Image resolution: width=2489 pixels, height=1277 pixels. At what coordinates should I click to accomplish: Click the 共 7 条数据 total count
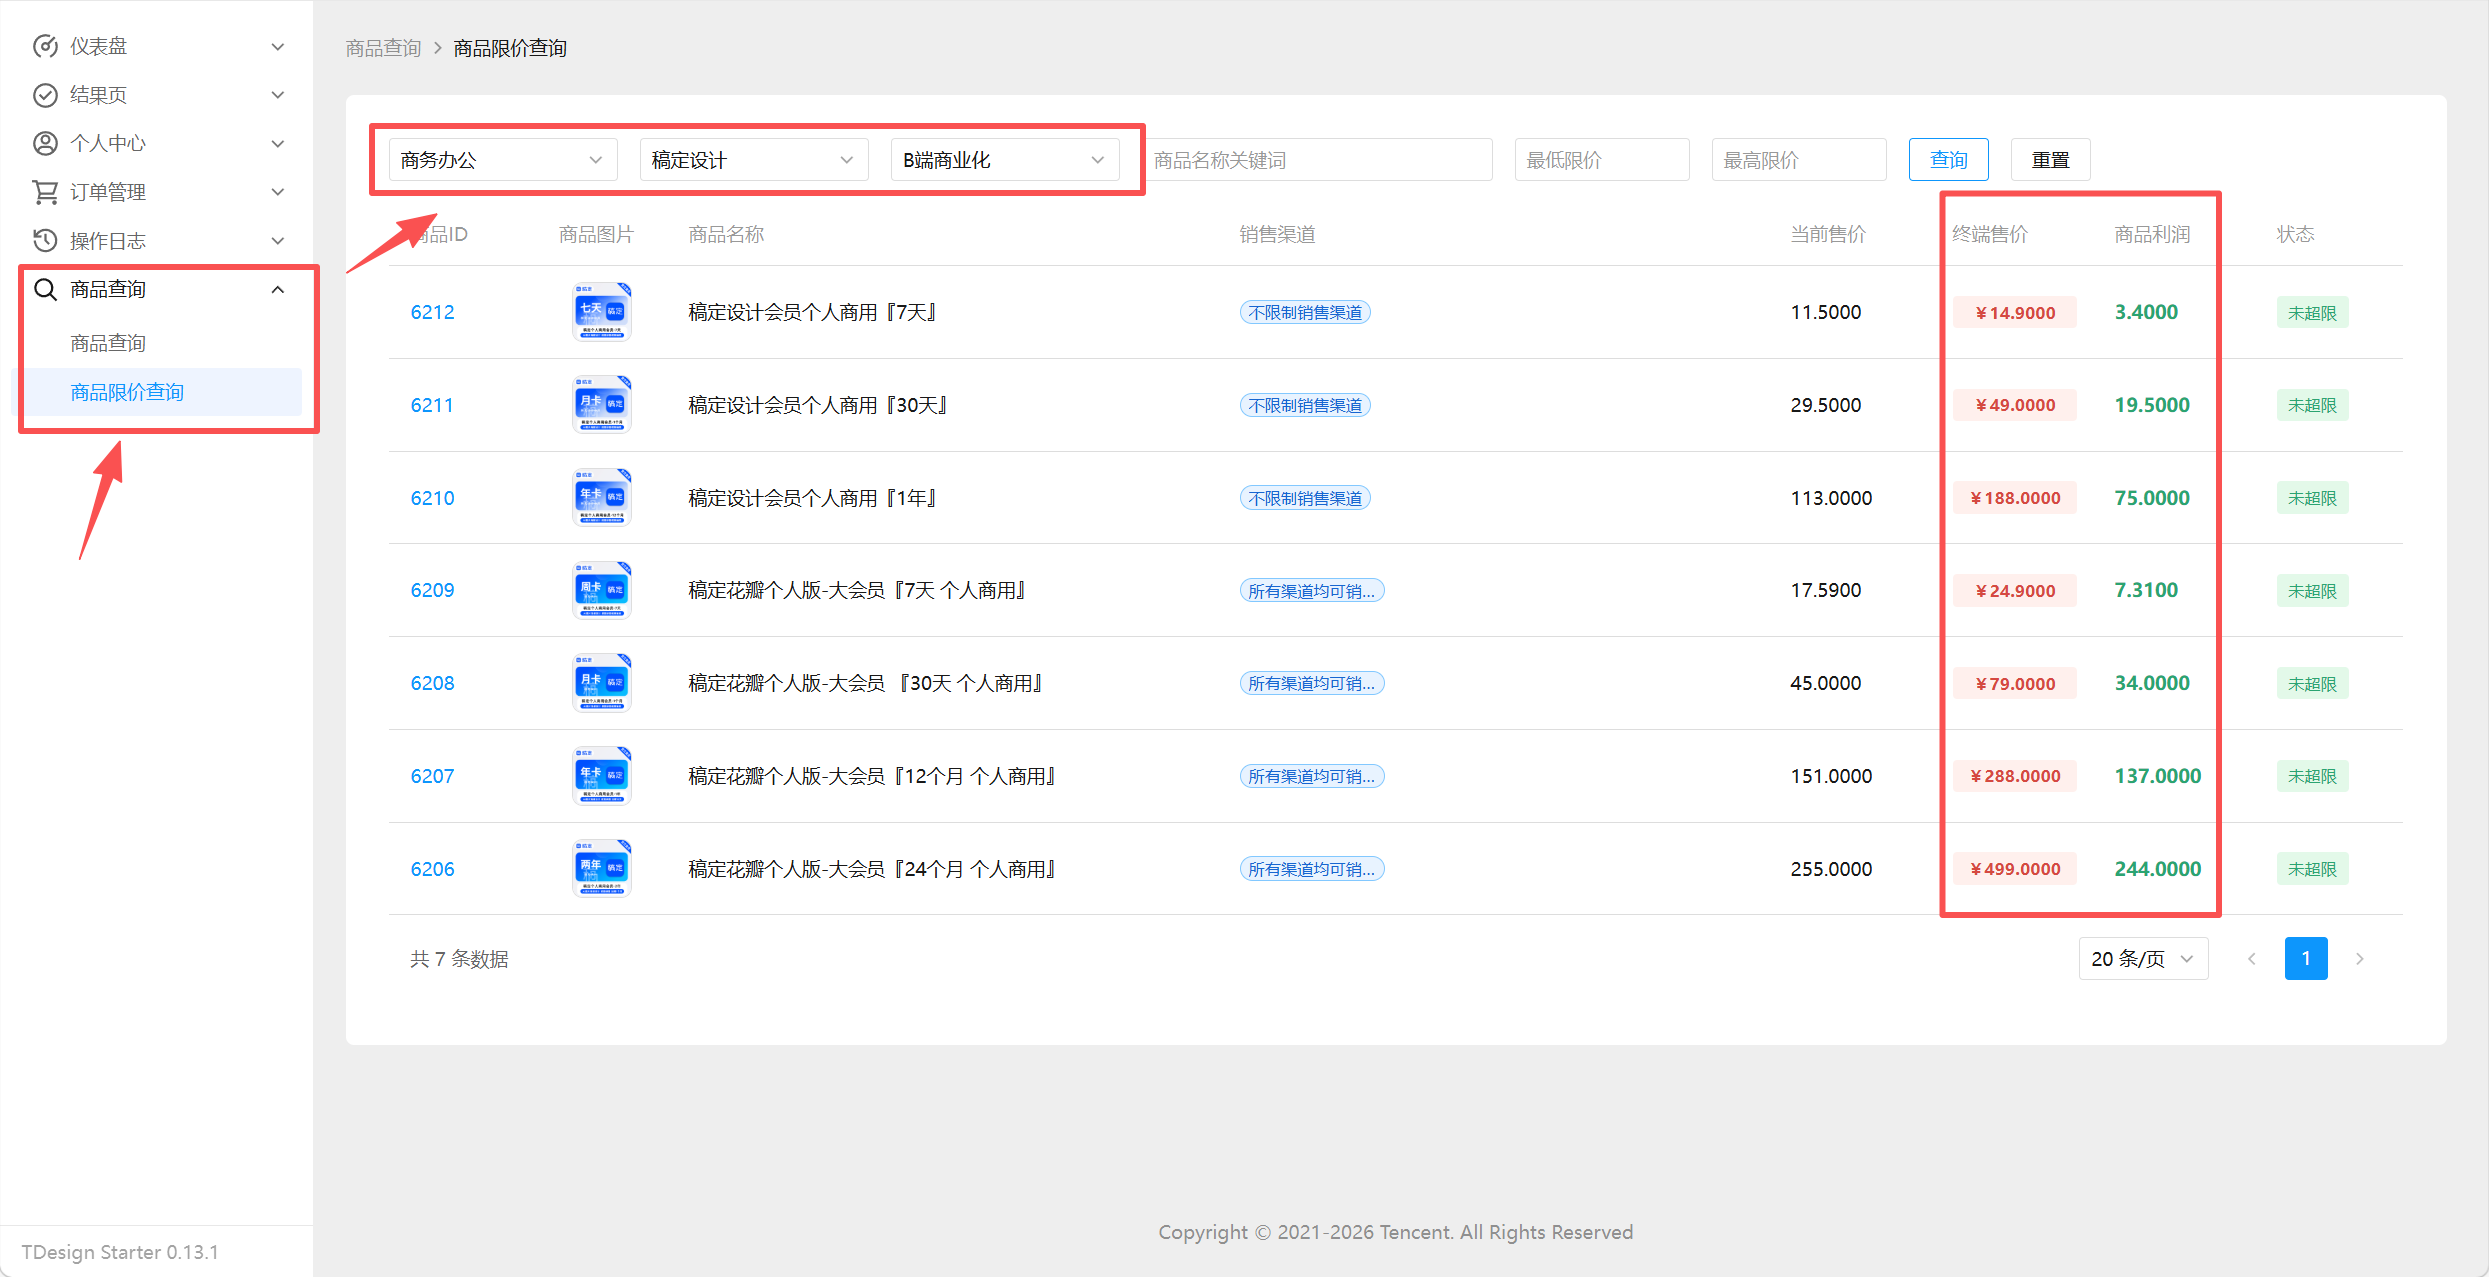[459, 959]
